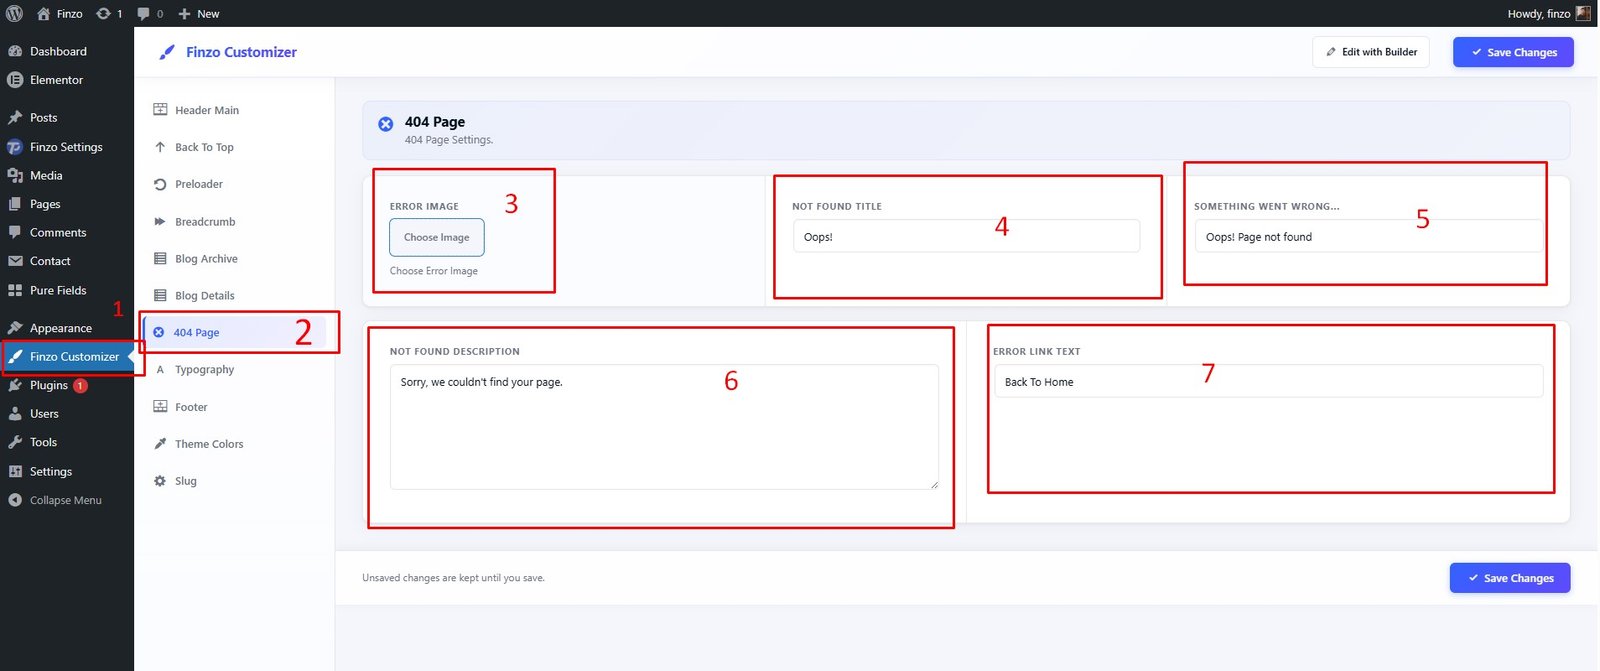Click the Pages icon in sidebar
The image size is (1600, 671).
[x=15, y=204]
